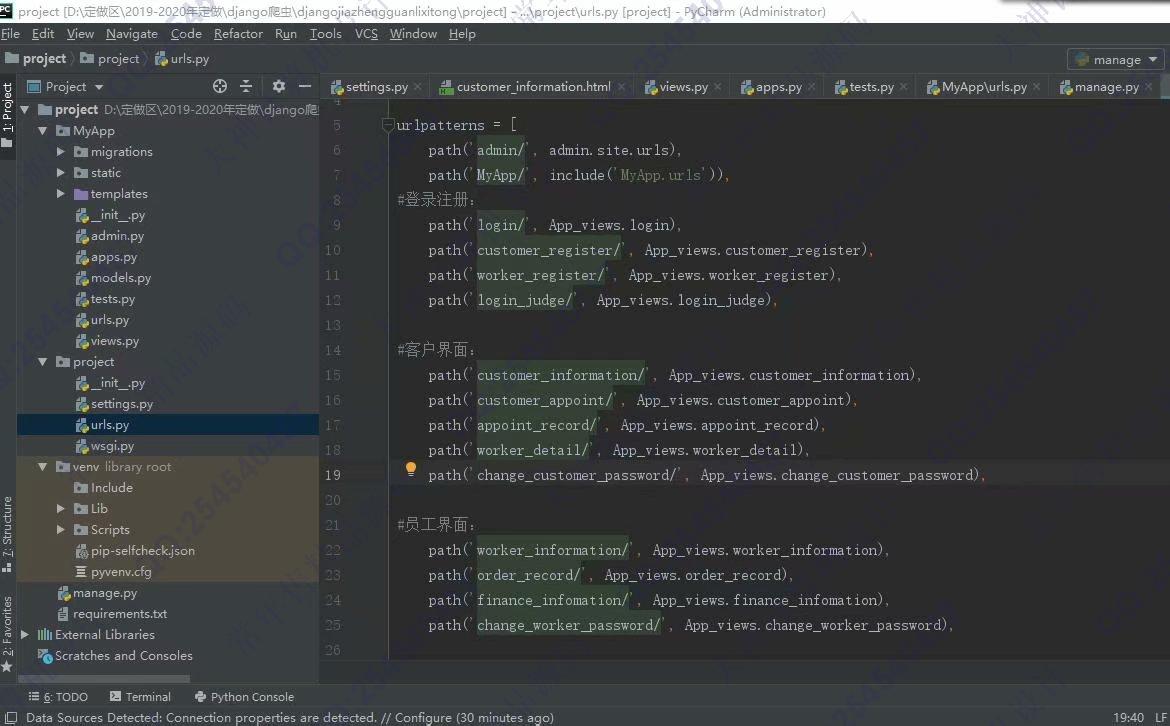1170x726 pixels.
Task: Click the fold marker beside urlpatterns
Action: pyautogui.click(x=388, y=125)
